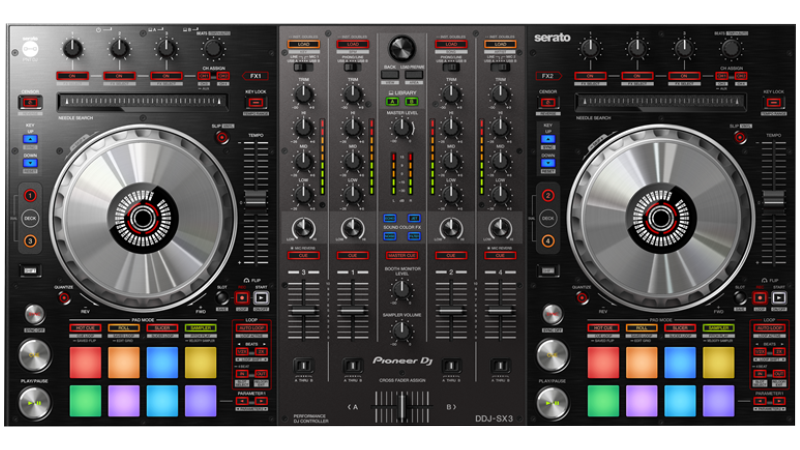
Task: Toggle the left deck Censor button
Action: point(29,103)
